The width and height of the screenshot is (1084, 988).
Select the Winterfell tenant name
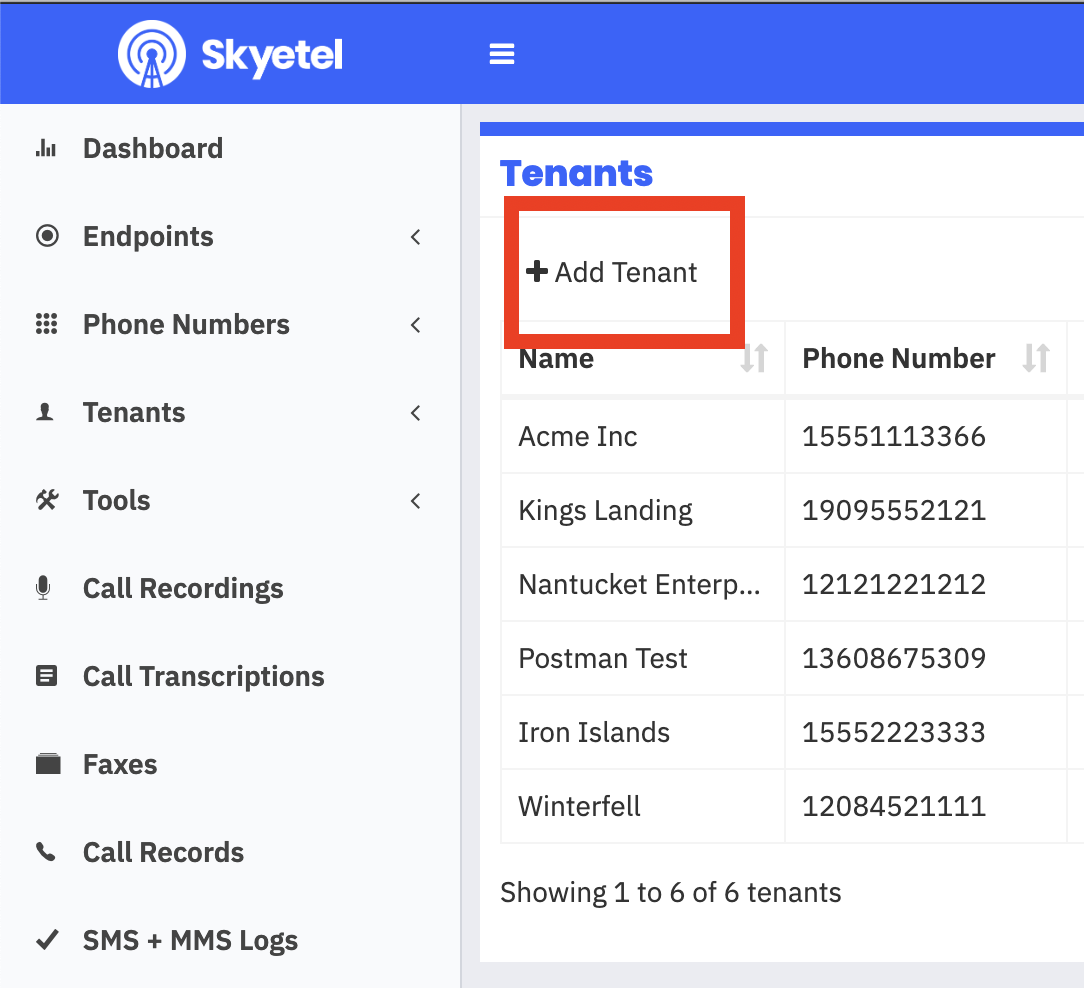point(579,806)
